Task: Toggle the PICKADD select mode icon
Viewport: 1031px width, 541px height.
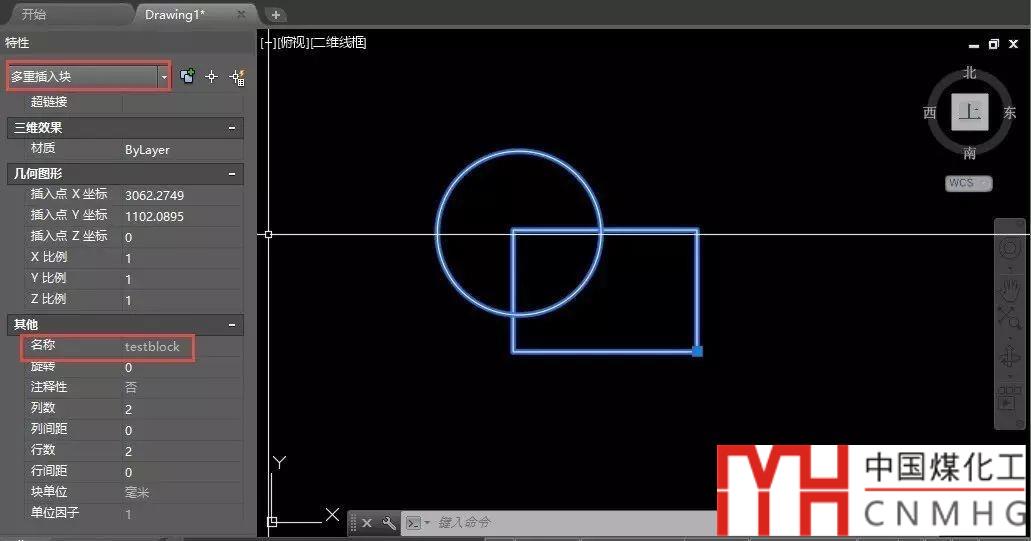Action: pos(187,76)
